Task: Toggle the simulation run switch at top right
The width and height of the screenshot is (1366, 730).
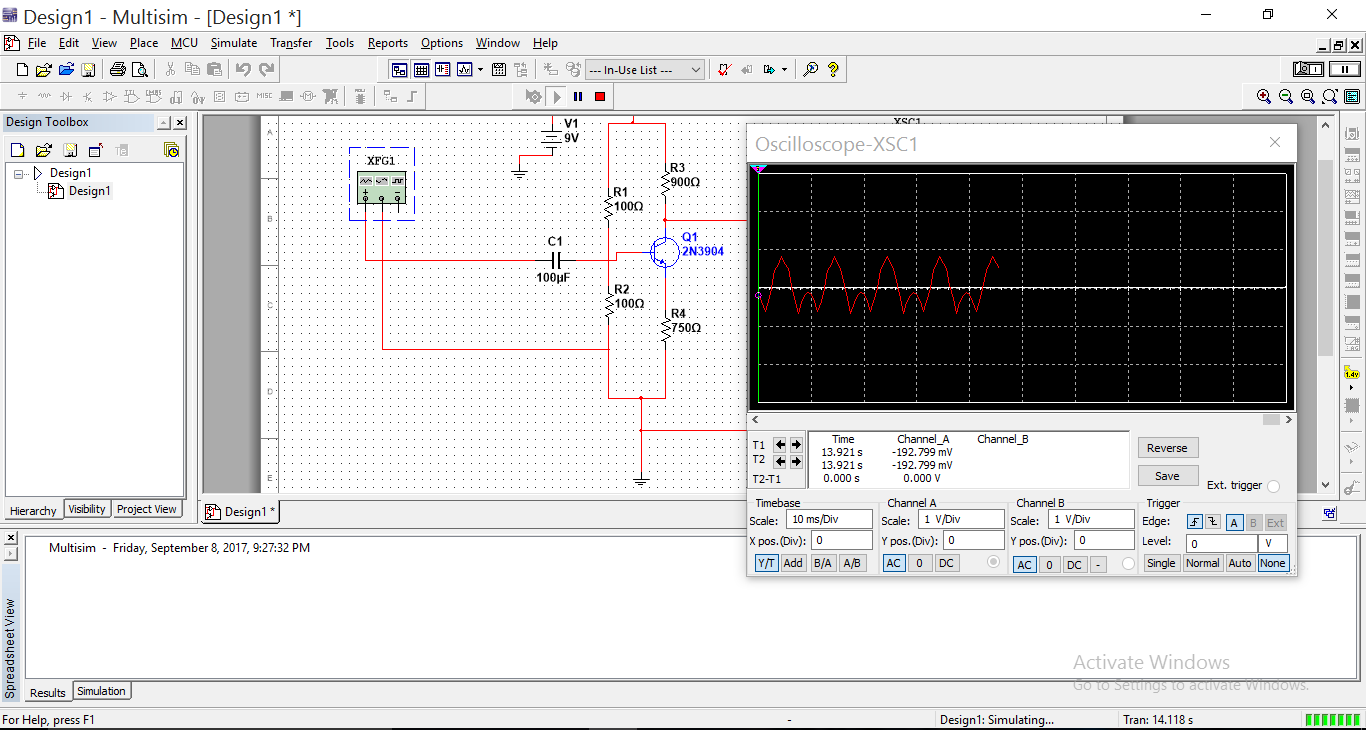Action: point(1309,69)
